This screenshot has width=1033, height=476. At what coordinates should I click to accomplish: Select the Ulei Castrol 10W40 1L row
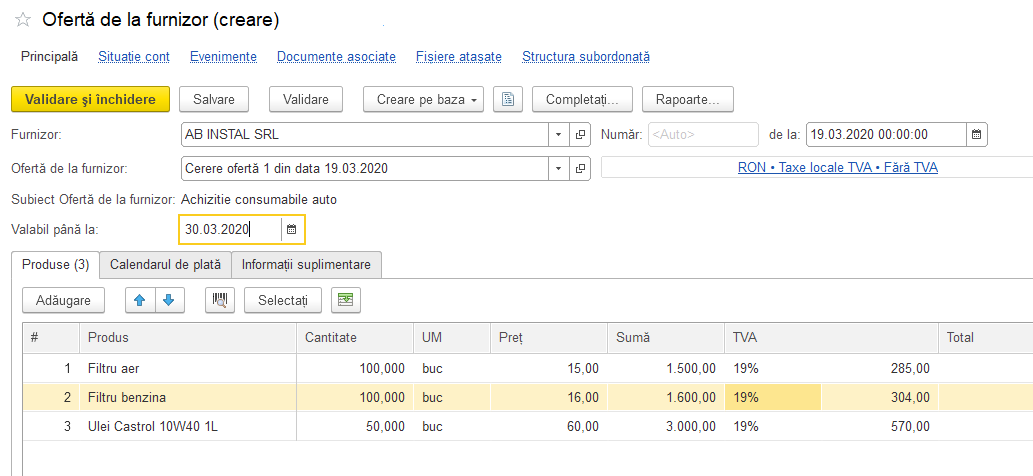[527, 427]
